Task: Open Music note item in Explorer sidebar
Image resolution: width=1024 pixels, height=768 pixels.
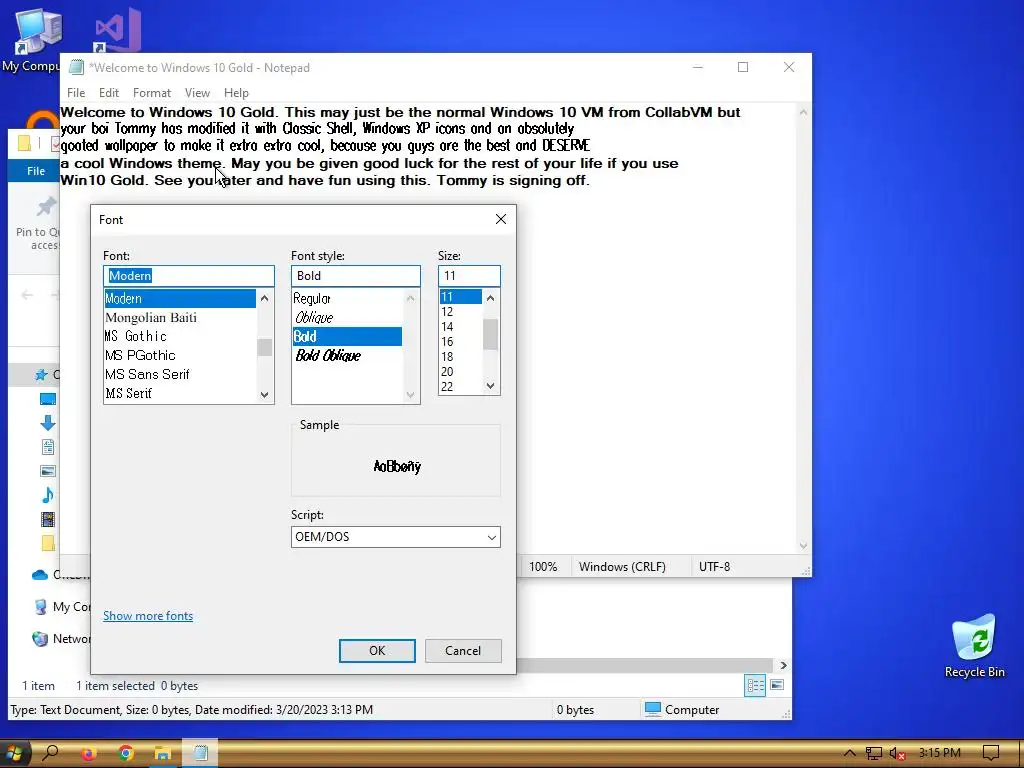Action: pos(48,495)
